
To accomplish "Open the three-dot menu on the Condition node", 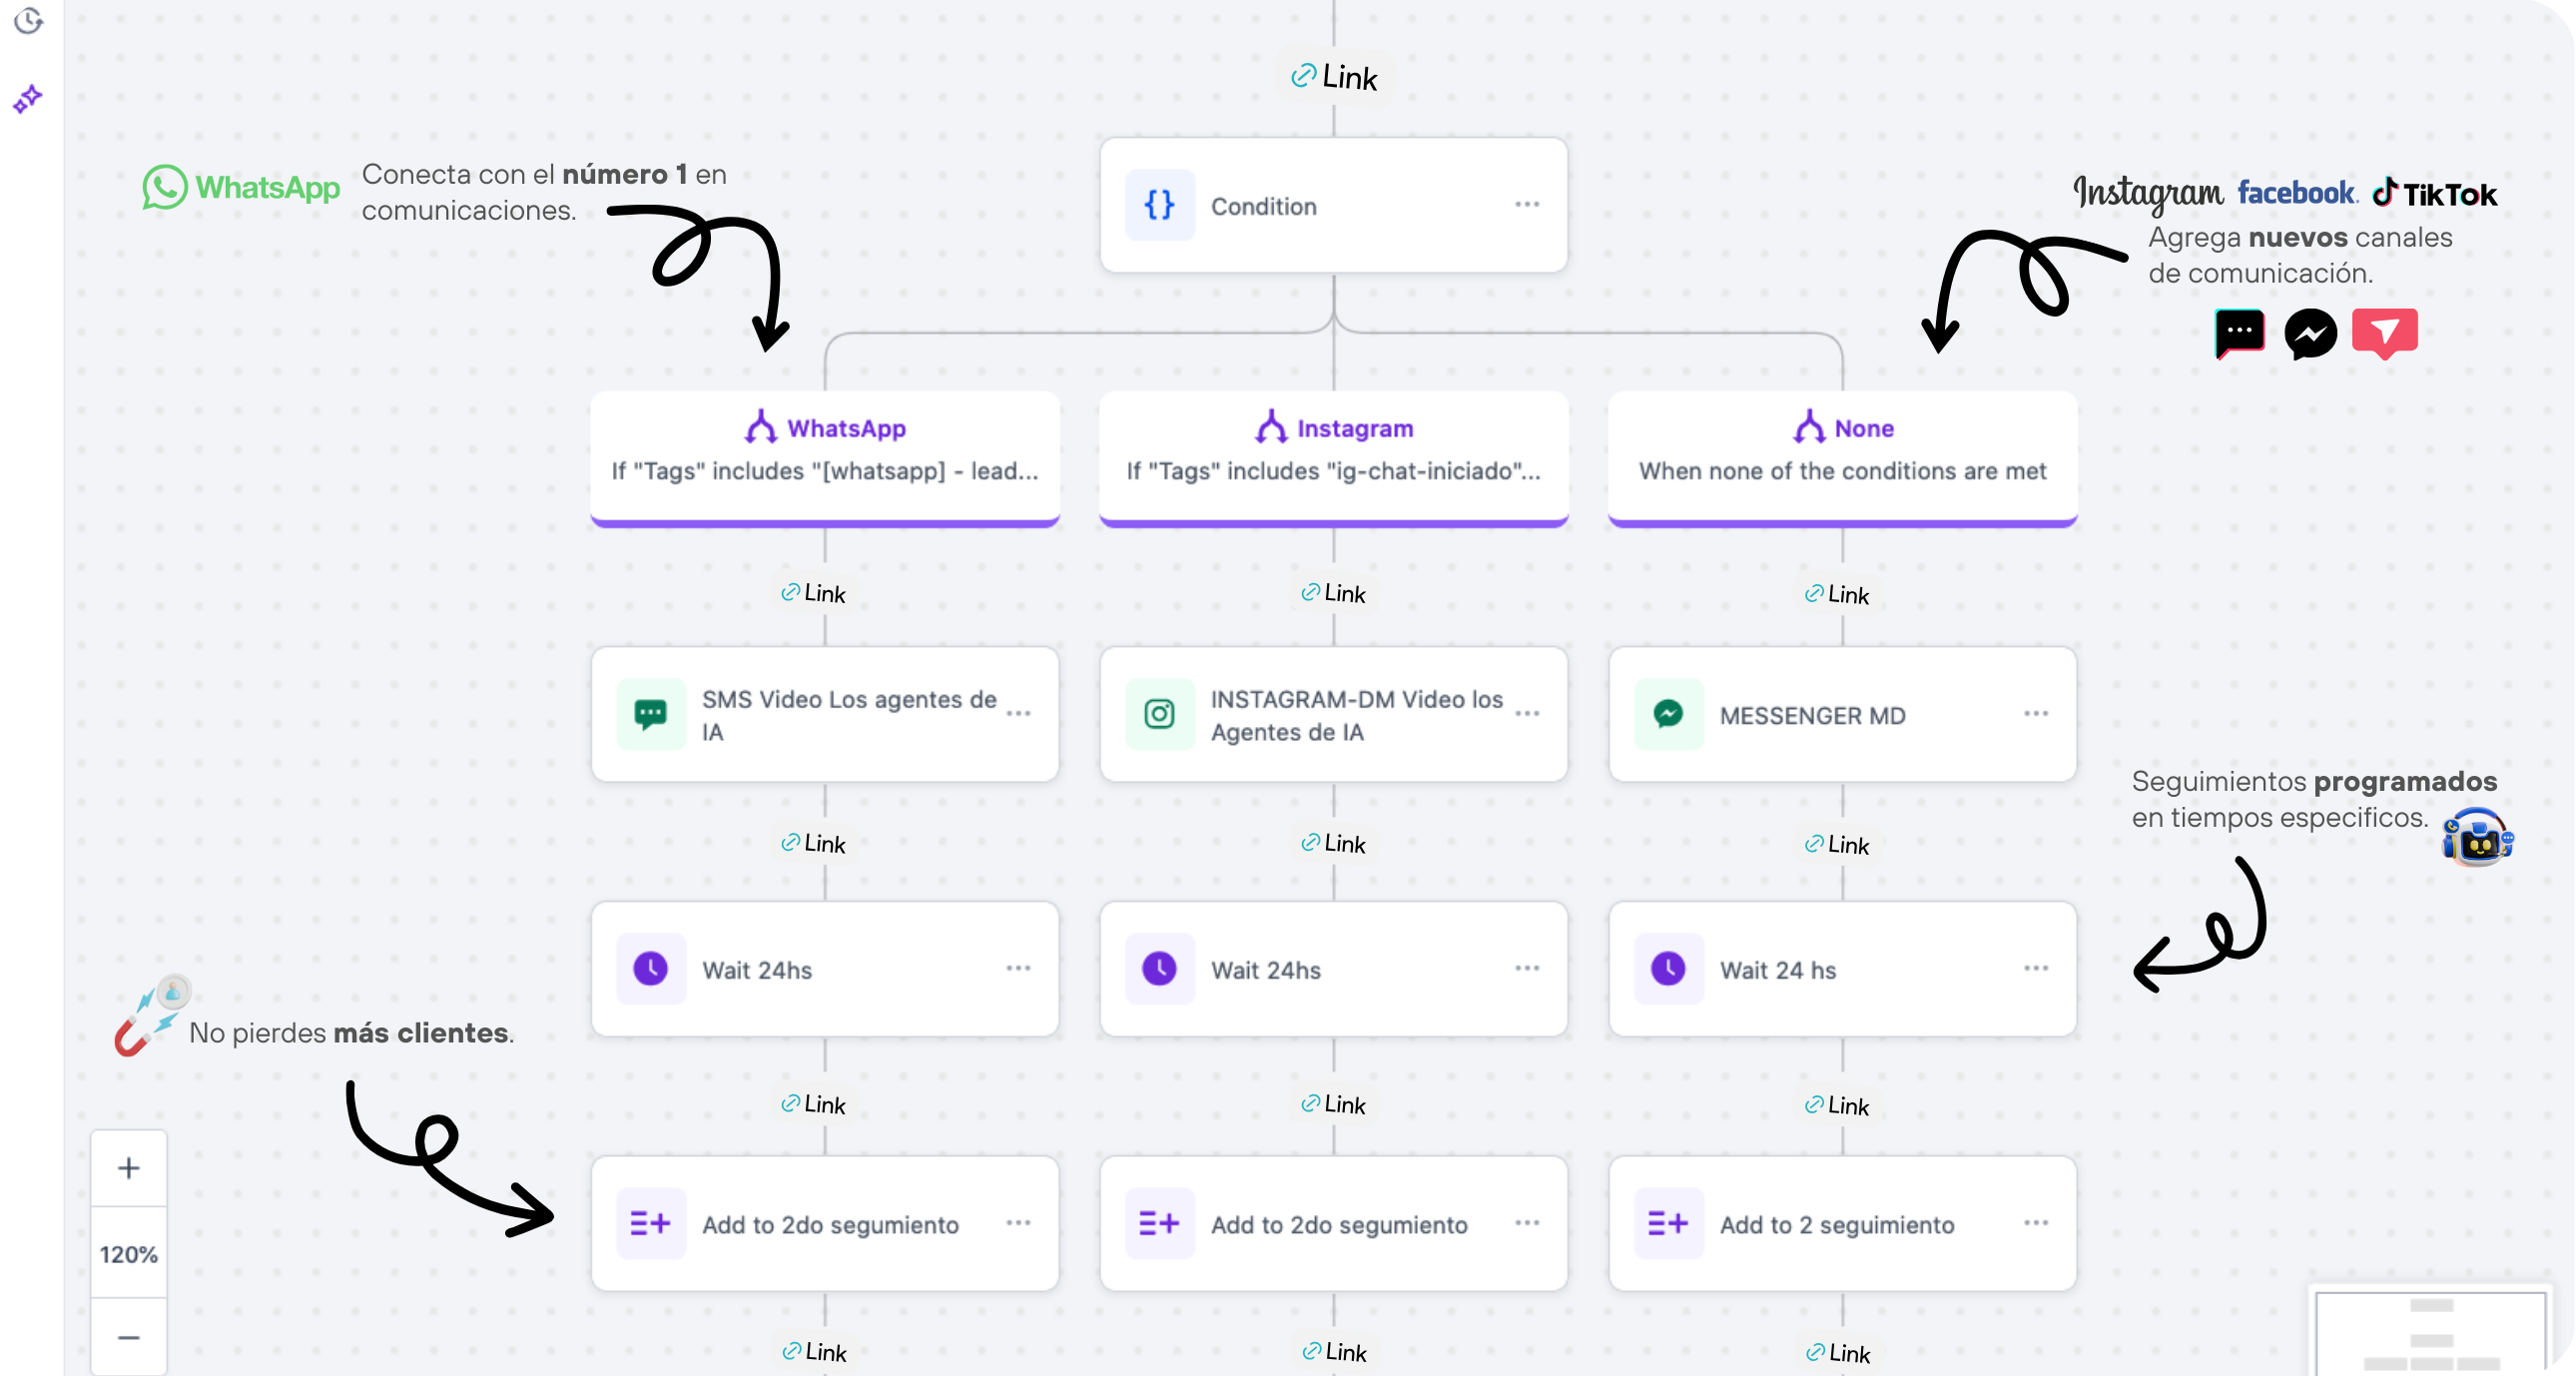I will [x=1527, y=204].
